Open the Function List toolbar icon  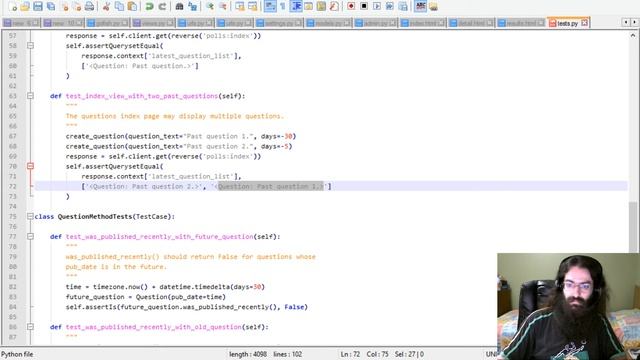tap(334, 6)
